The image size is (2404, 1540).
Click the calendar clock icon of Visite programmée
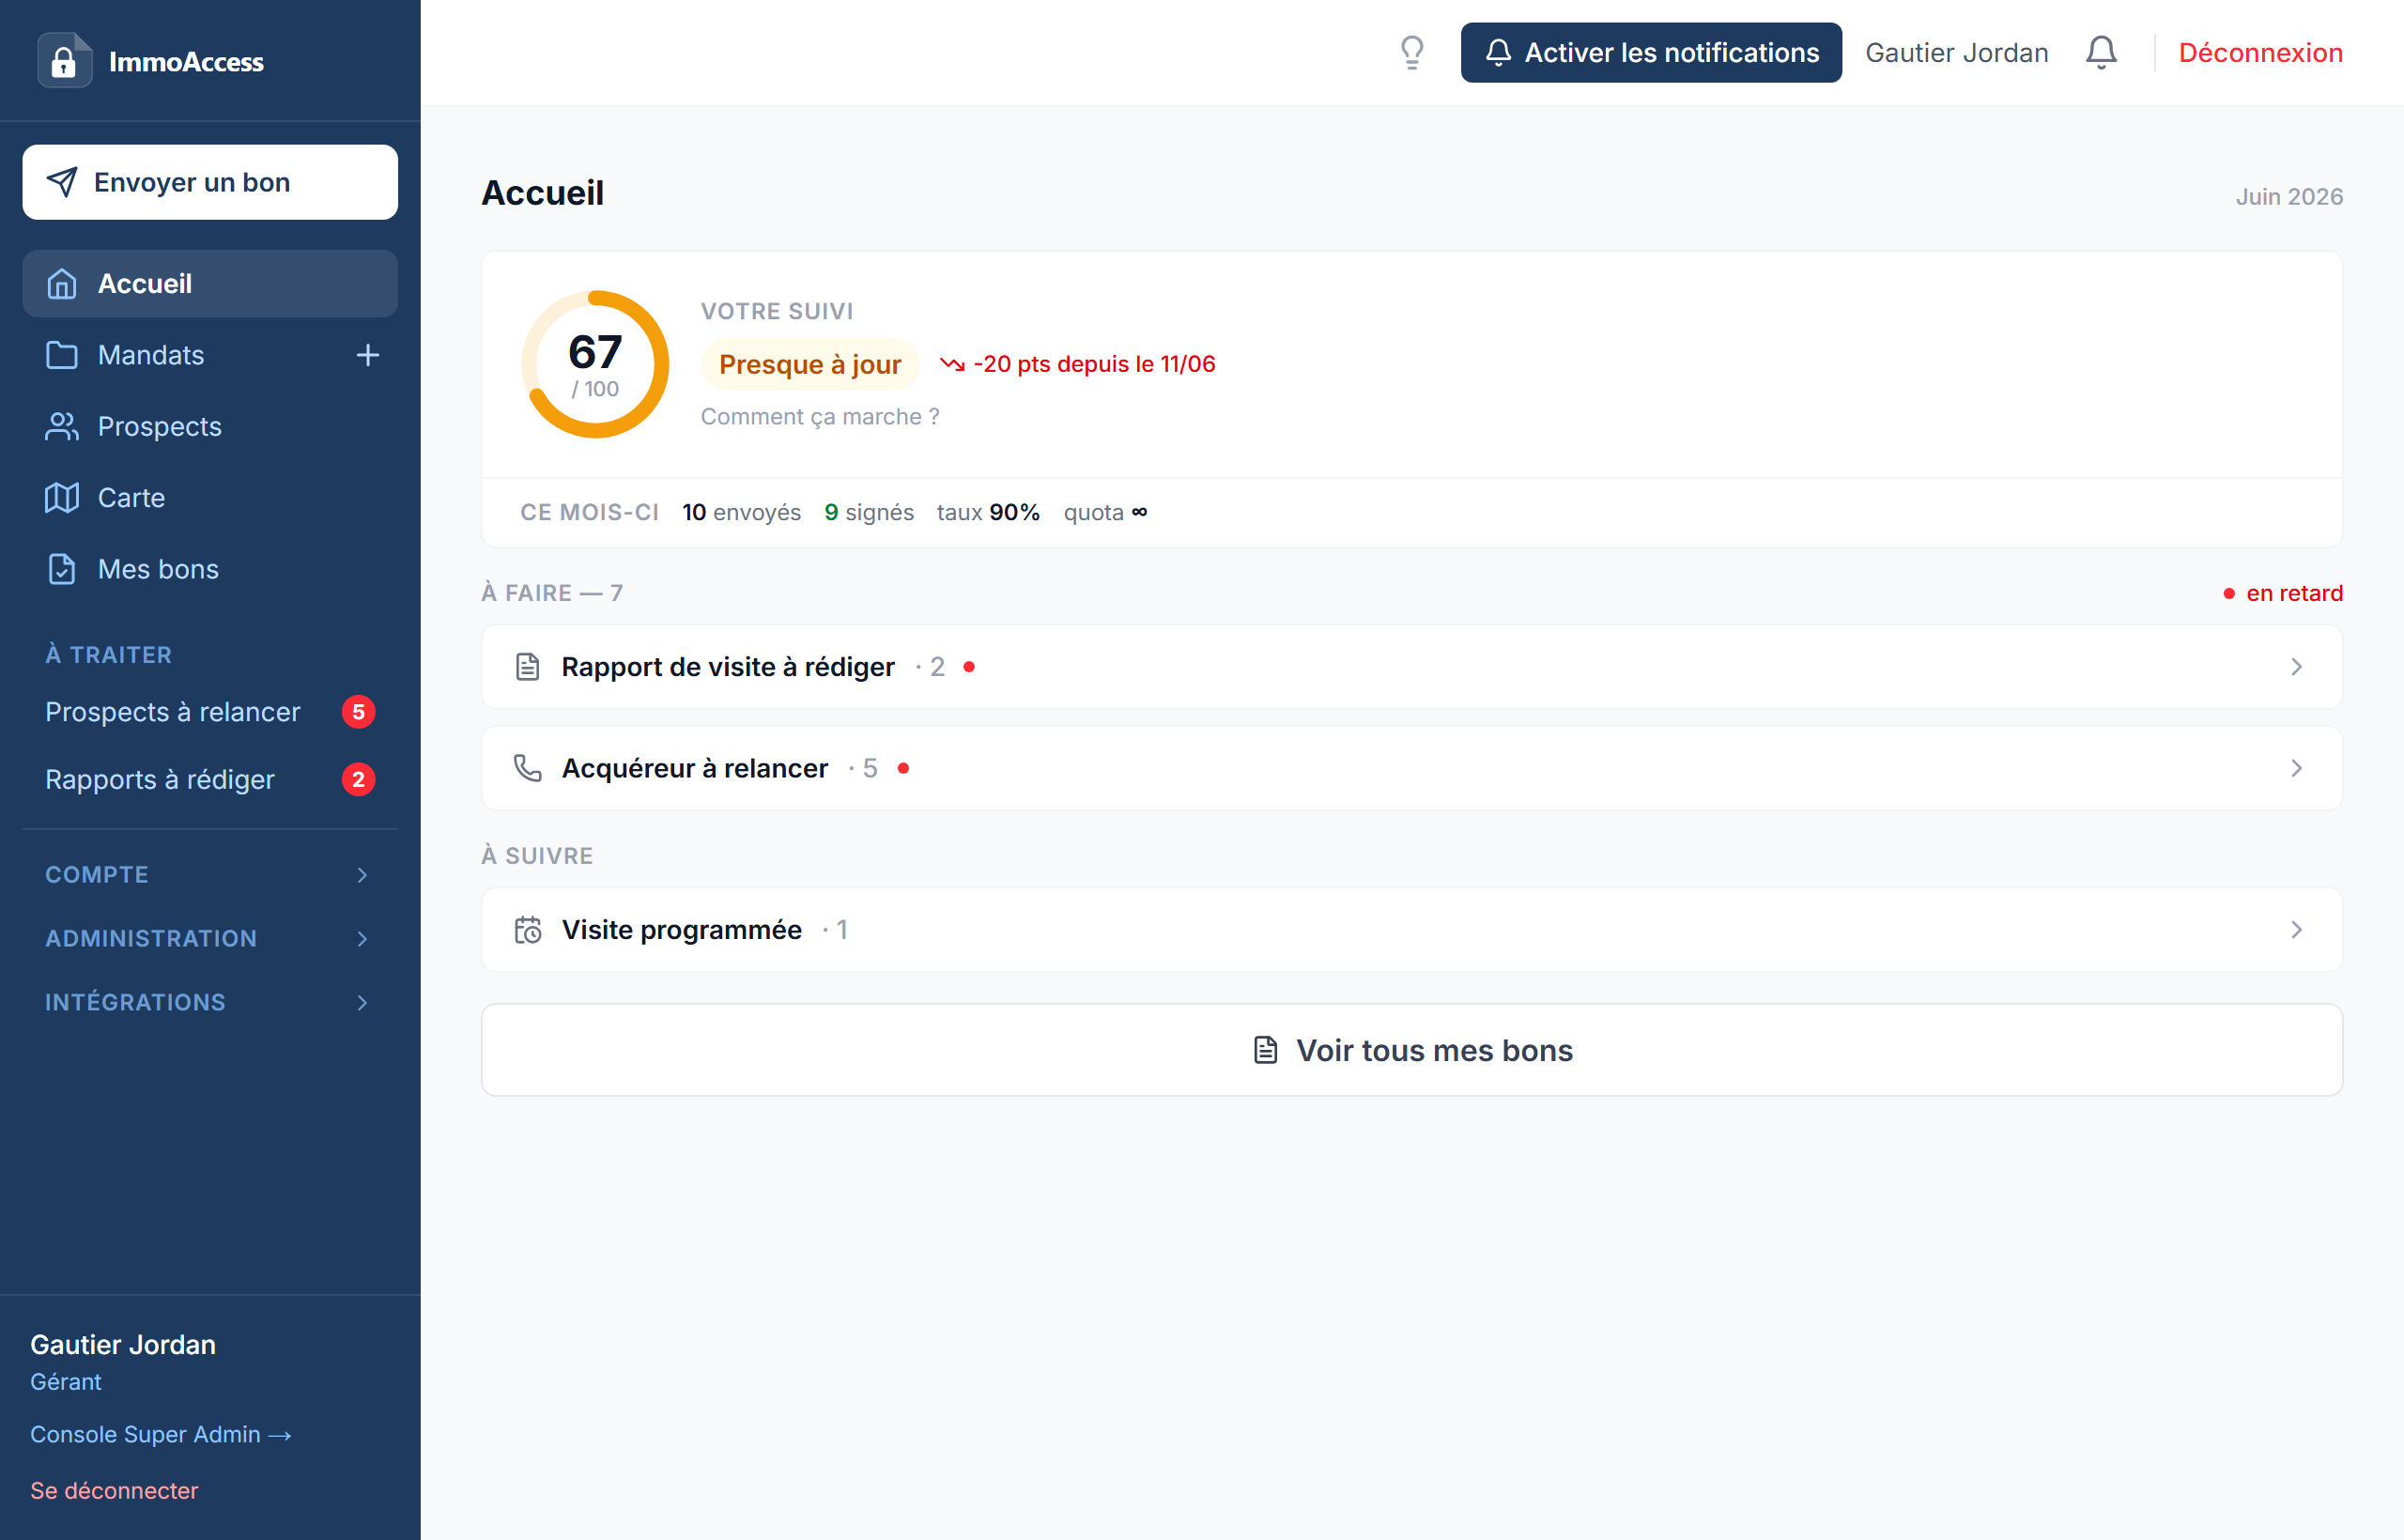tap(528, 930)
